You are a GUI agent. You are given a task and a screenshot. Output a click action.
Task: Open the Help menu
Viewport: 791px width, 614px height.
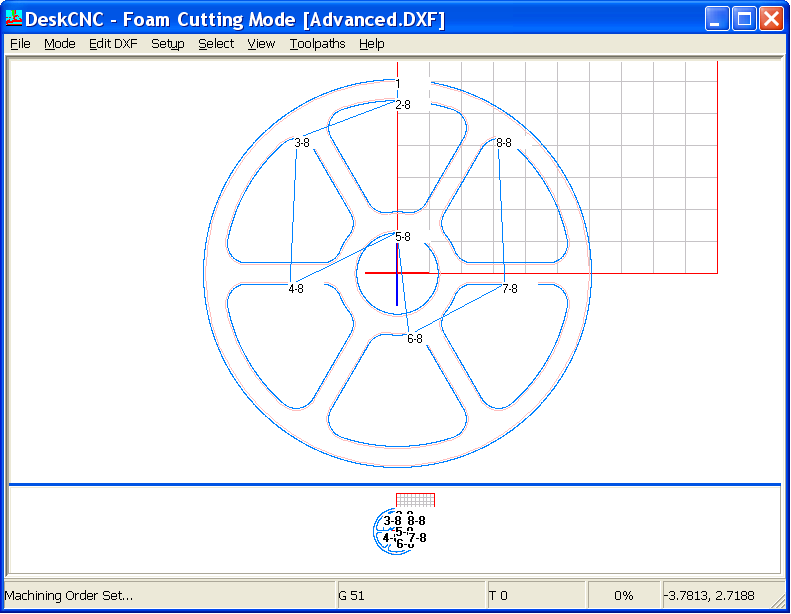372,44
